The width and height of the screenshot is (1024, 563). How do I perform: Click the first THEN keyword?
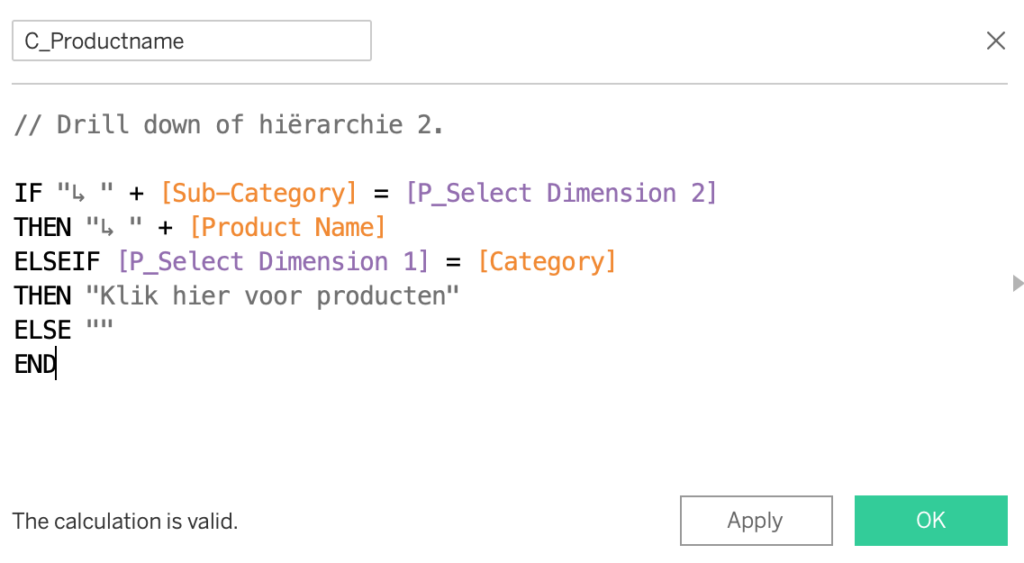[42, 227]
